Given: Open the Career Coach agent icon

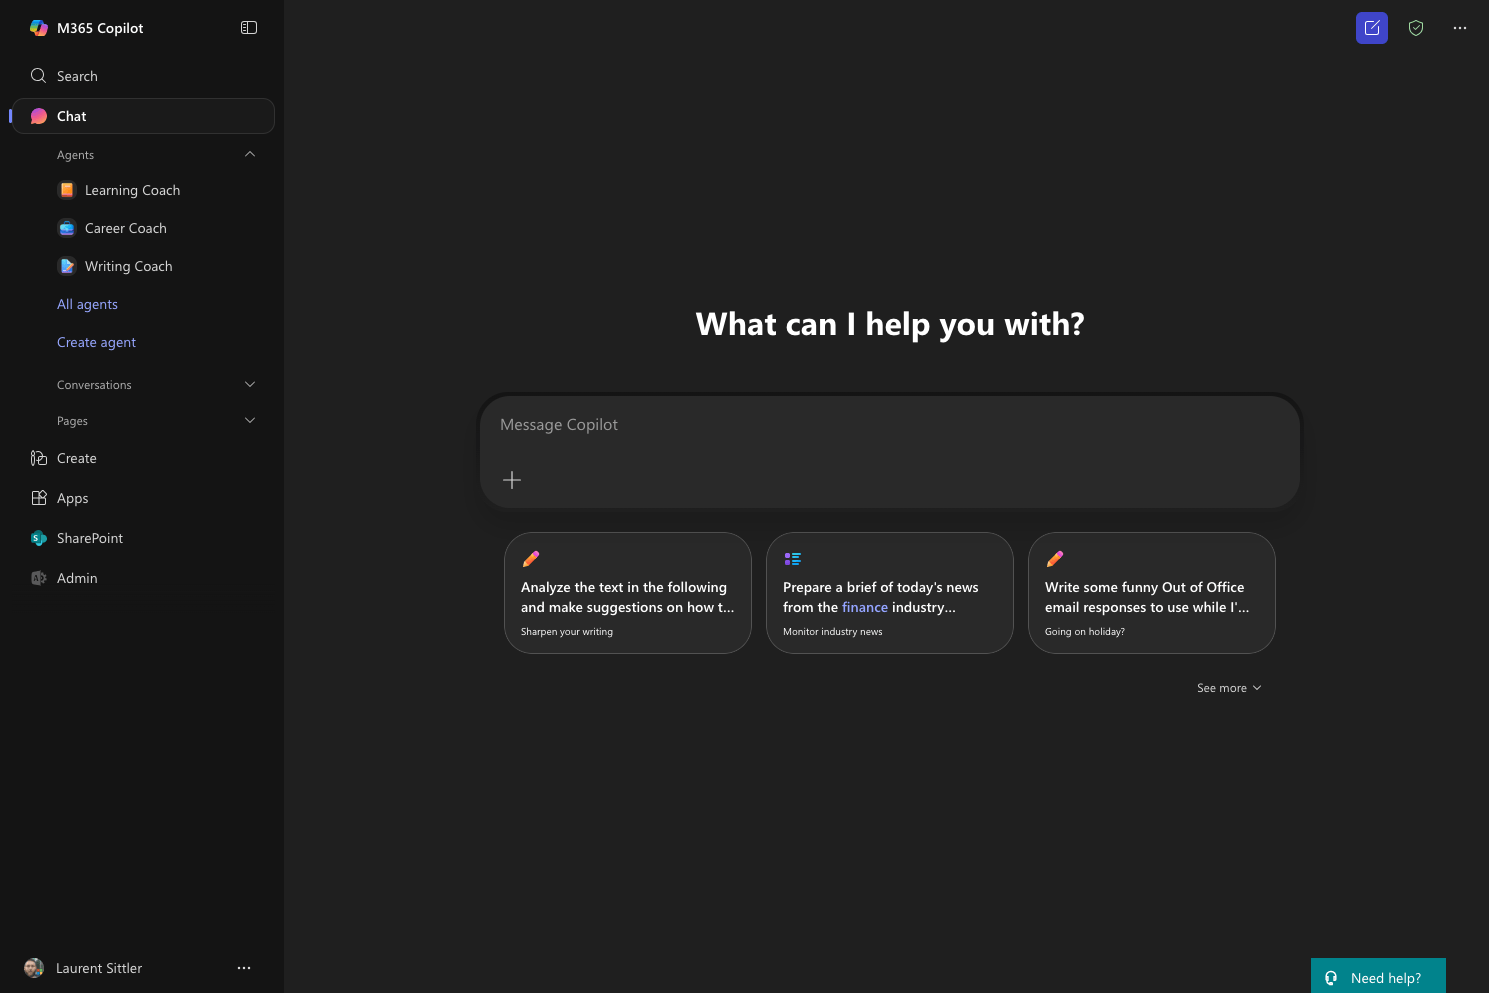Looking at the screenshot, I should [67, 228].
